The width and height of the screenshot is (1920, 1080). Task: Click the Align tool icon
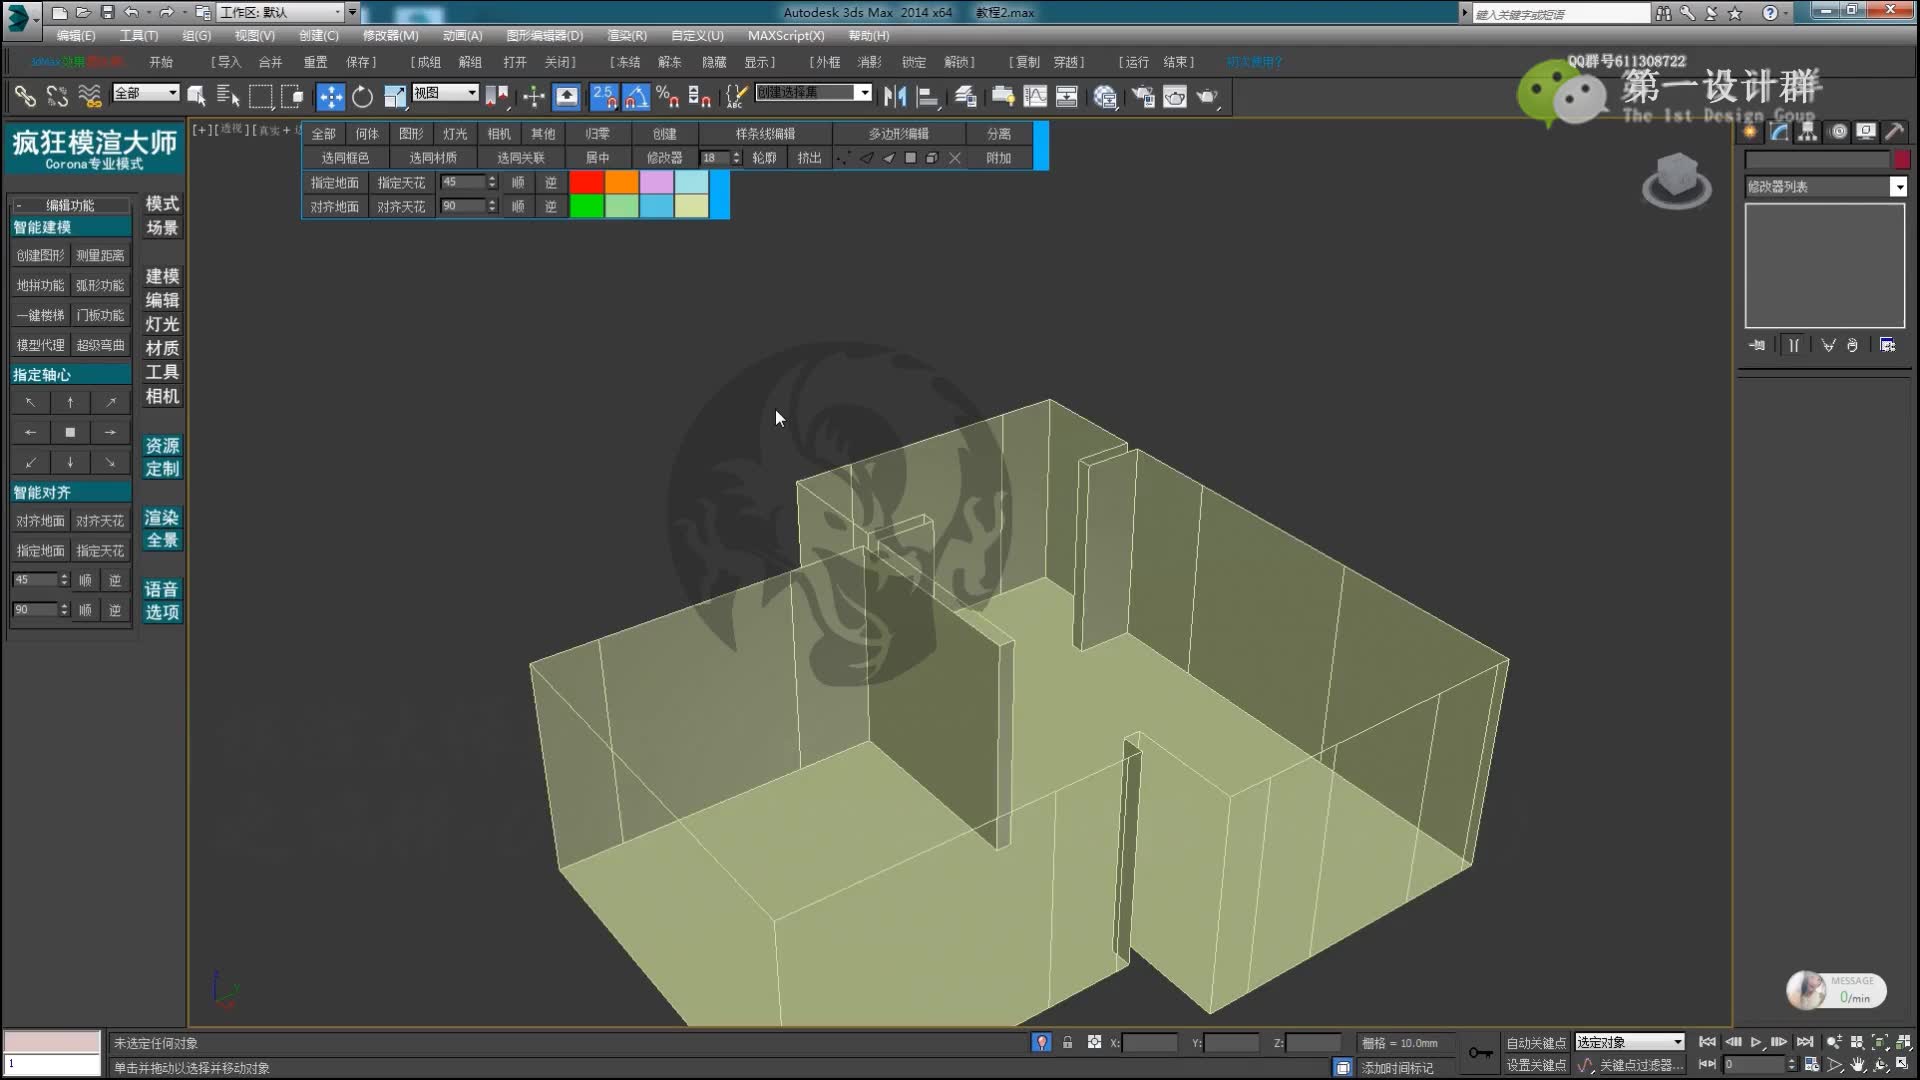pos(928,96)
